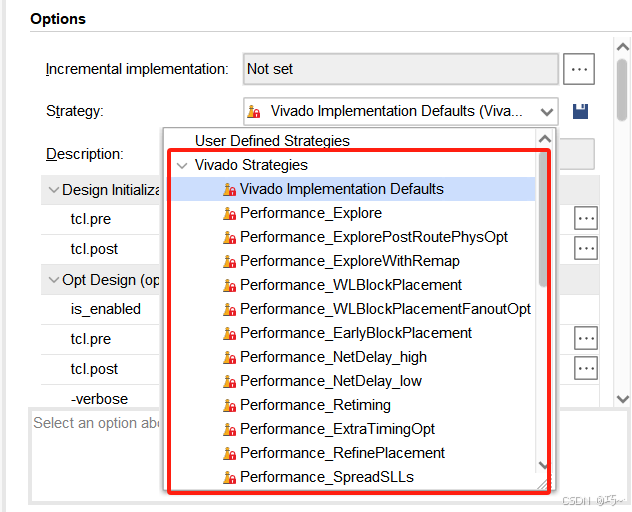Browse file for Design Initialization tcl.post

pyautogui.click(x=586, y=248)
